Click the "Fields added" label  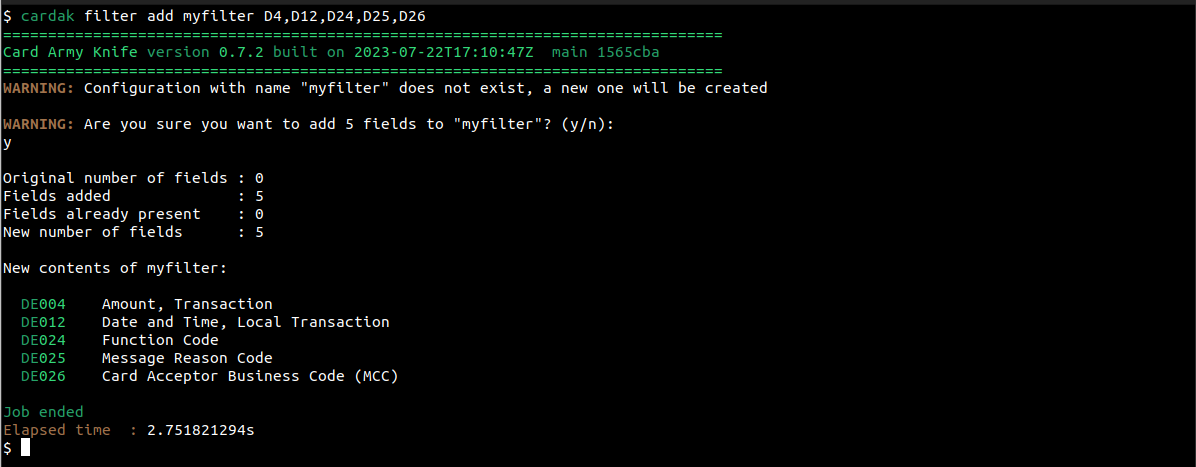[x=57, y=196]
